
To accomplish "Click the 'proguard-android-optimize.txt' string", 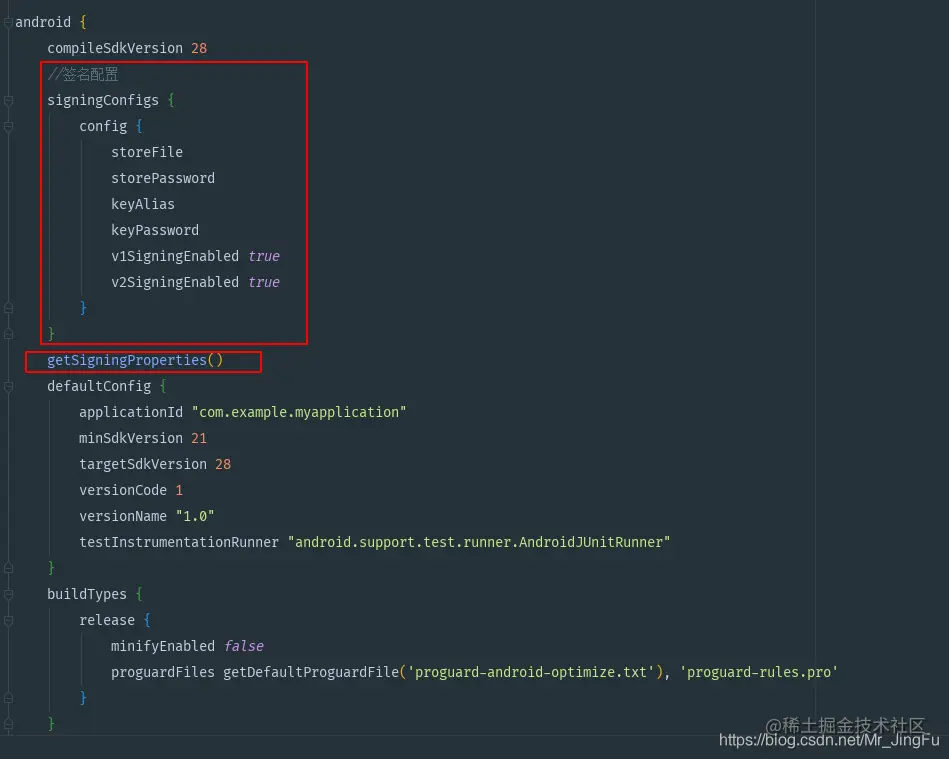I will point(531,672).
